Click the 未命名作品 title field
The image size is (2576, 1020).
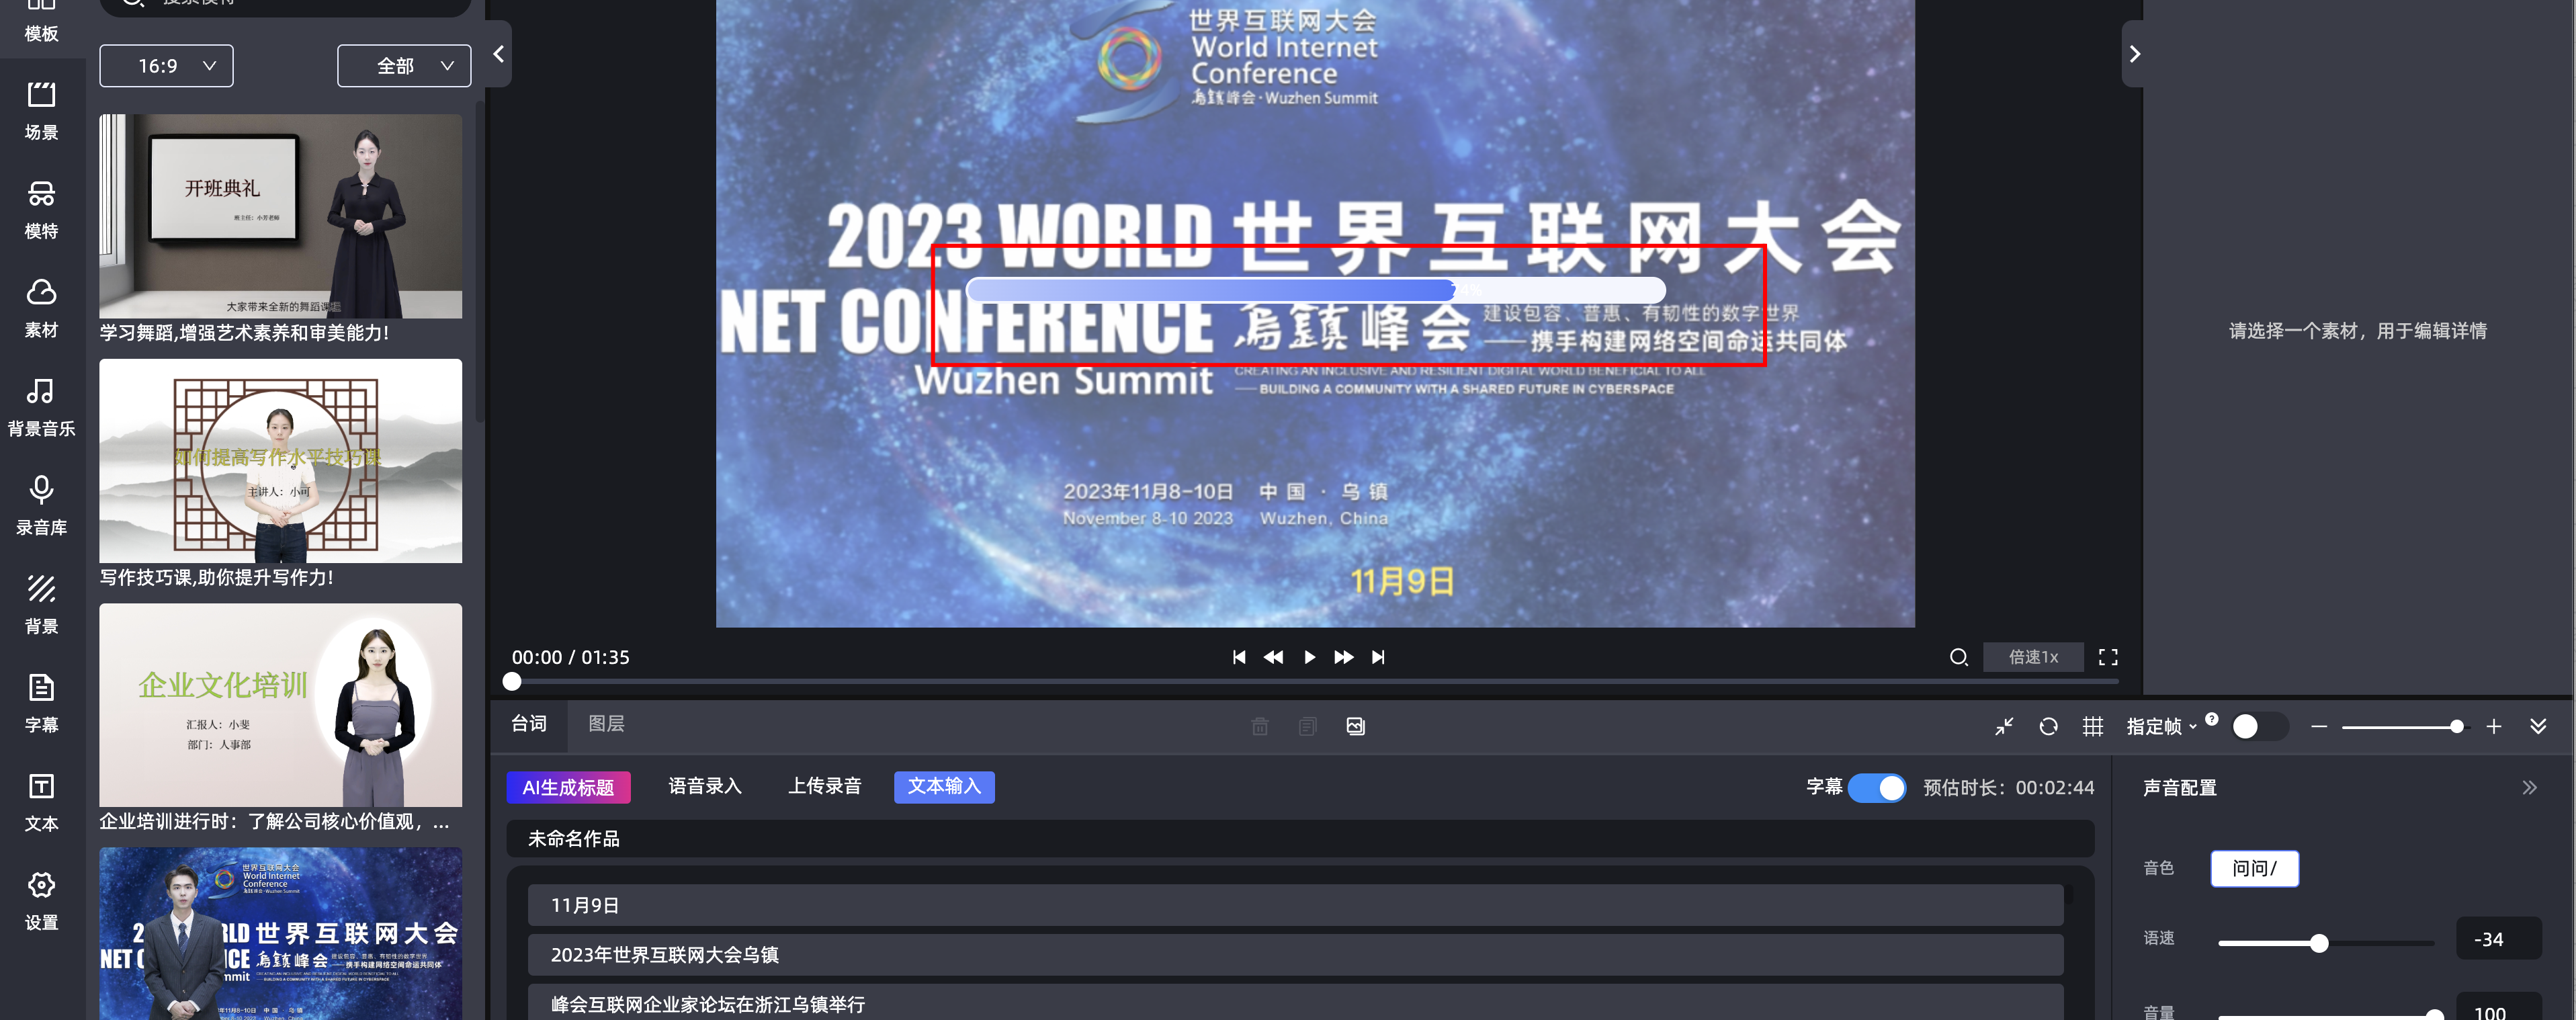coord(1300,839)
